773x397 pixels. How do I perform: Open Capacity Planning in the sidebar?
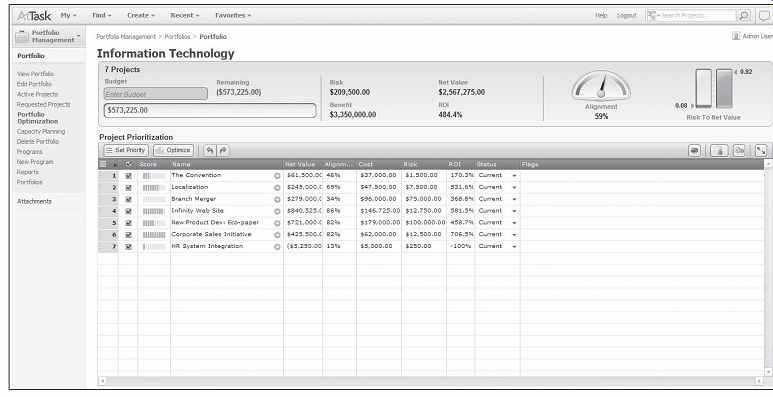[x=41, y=132]
